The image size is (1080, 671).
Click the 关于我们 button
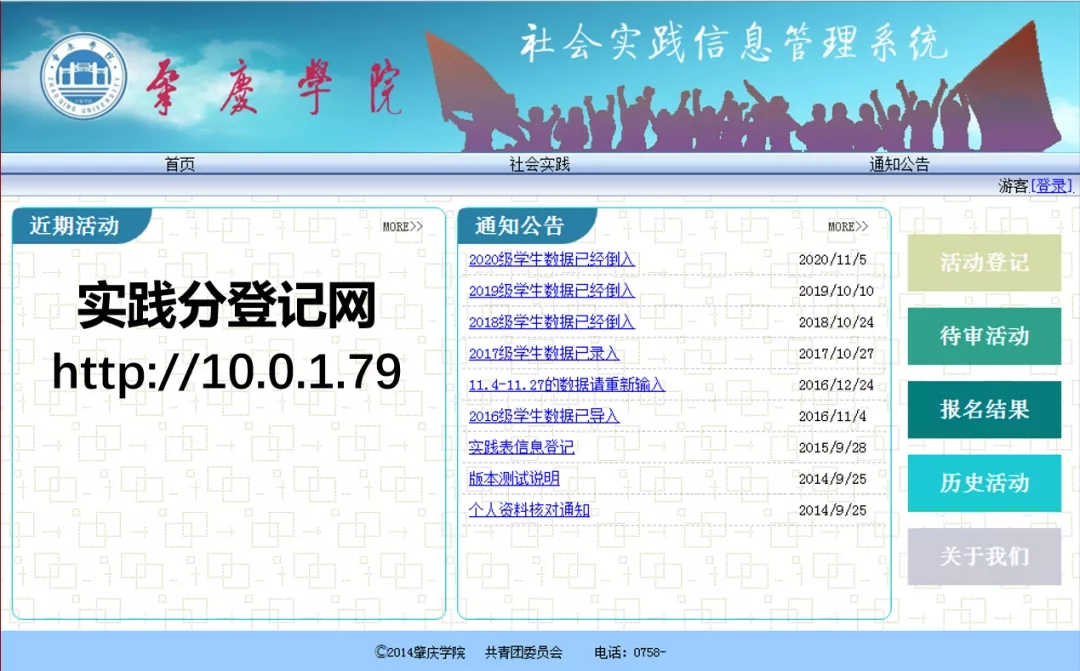[x=984, y=556]
